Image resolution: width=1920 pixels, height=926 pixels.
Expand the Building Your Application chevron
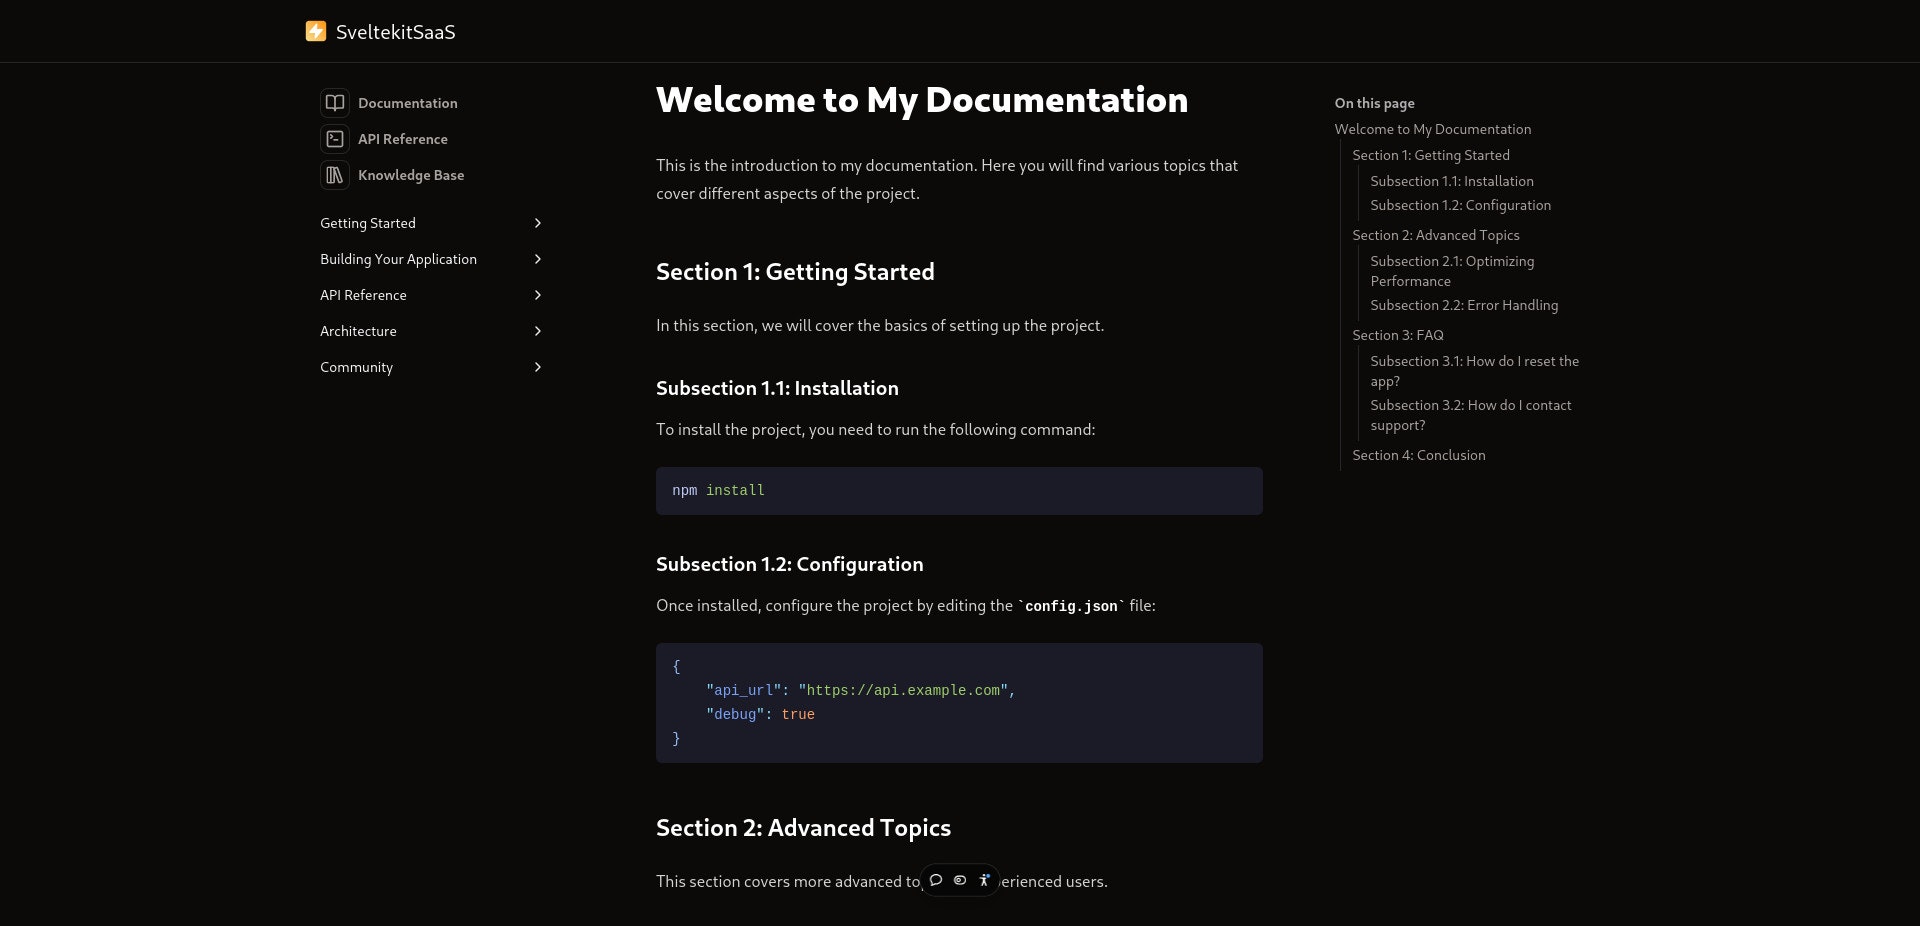[538, 259]
